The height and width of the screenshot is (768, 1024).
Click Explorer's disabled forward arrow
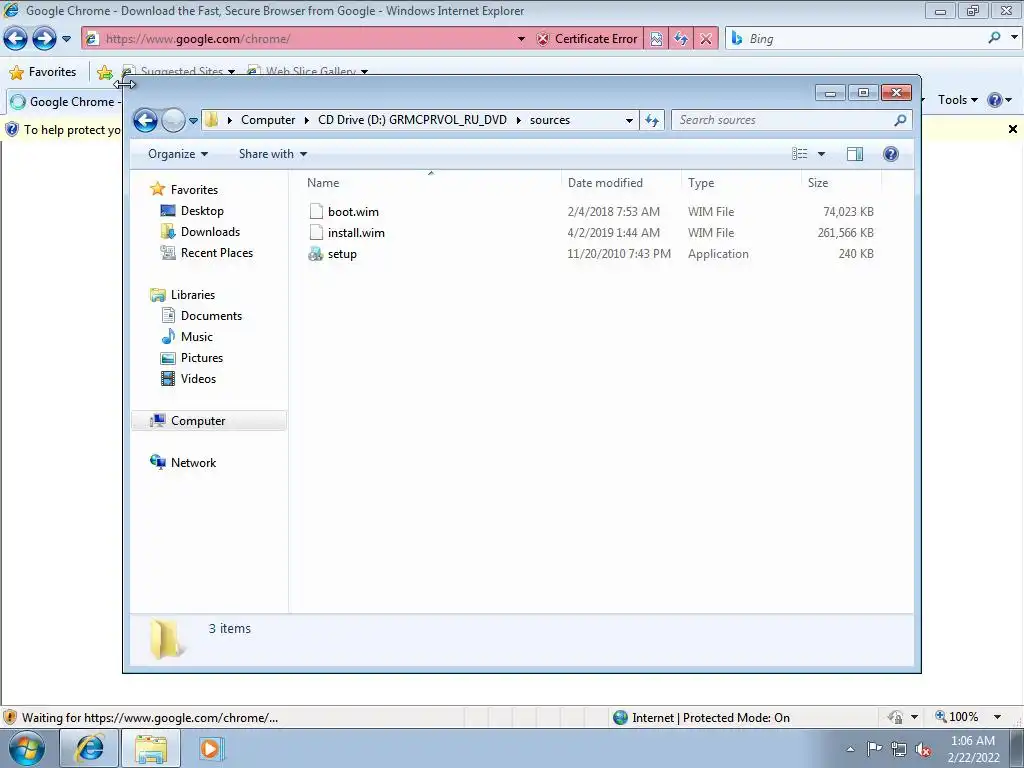pyautogui.click(x=173, y=120)
